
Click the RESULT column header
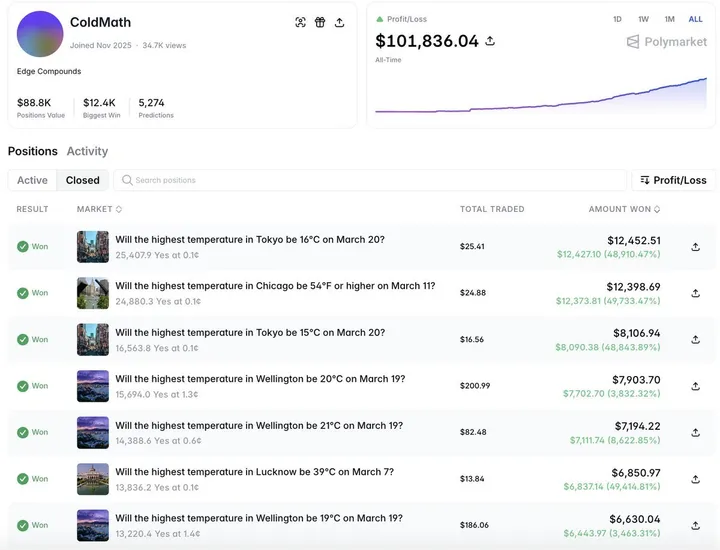click(x=32, y=209)
